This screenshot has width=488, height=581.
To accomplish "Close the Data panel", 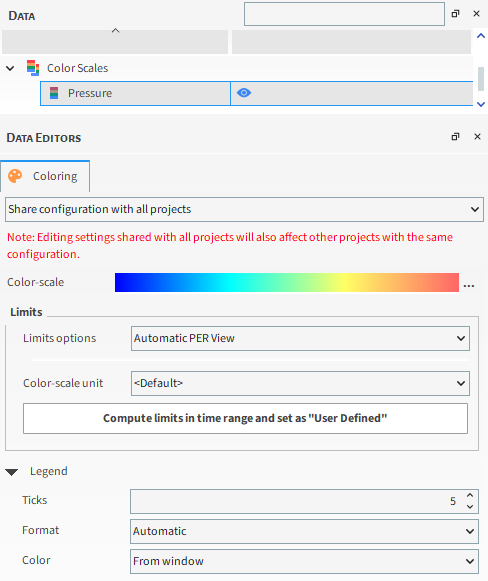I will 477,14.
